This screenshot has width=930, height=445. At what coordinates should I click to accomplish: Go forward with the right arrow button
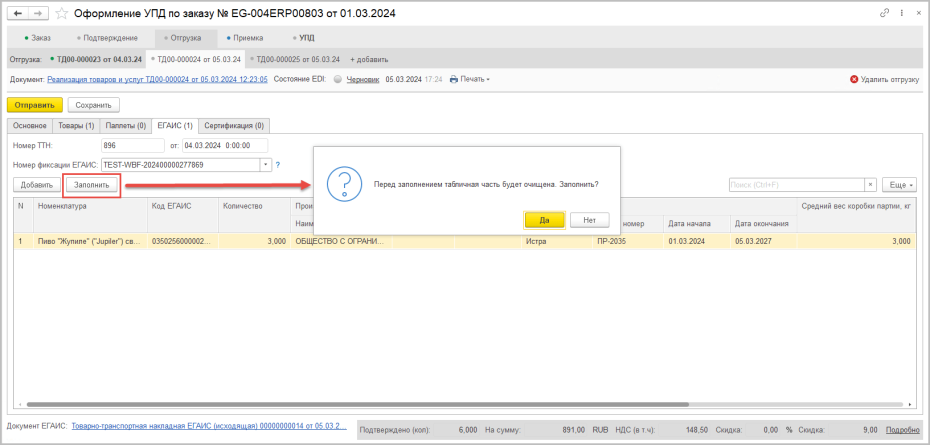[x=37, y=13]
